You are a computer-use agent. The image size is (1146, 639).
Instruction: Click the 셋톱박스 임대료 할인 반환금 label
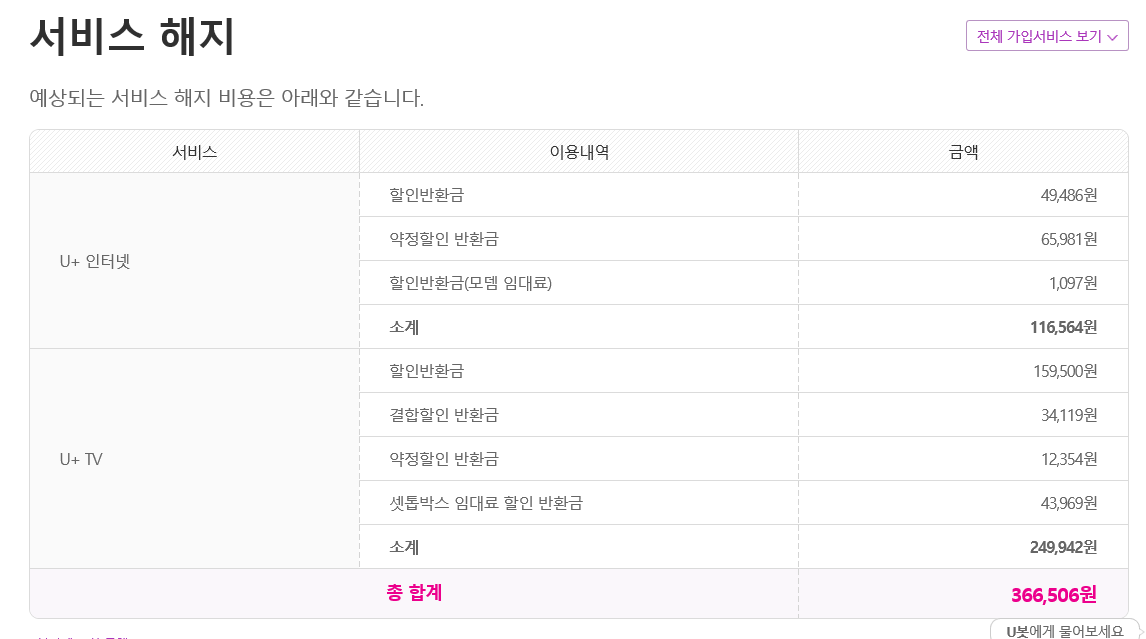coord(486,503)
